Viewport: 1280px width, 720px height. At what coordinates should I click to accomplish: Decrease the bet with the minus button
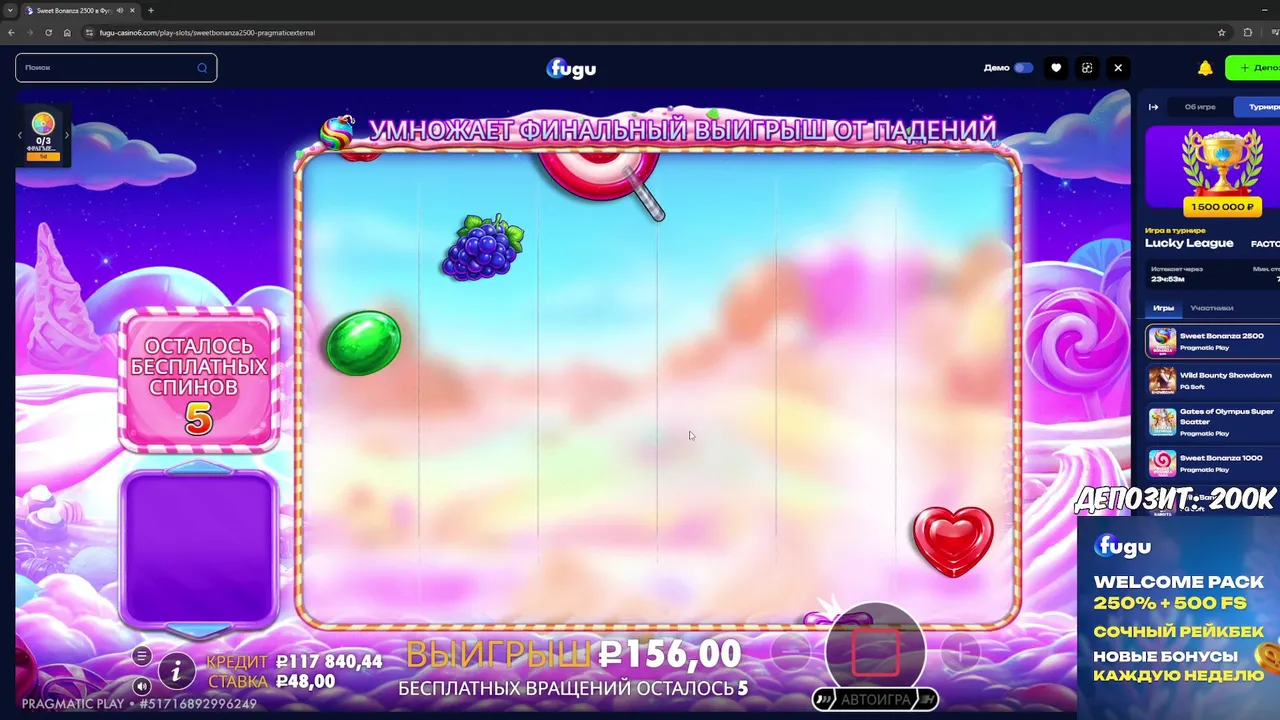pyautogui.click(x=790, y=653)
